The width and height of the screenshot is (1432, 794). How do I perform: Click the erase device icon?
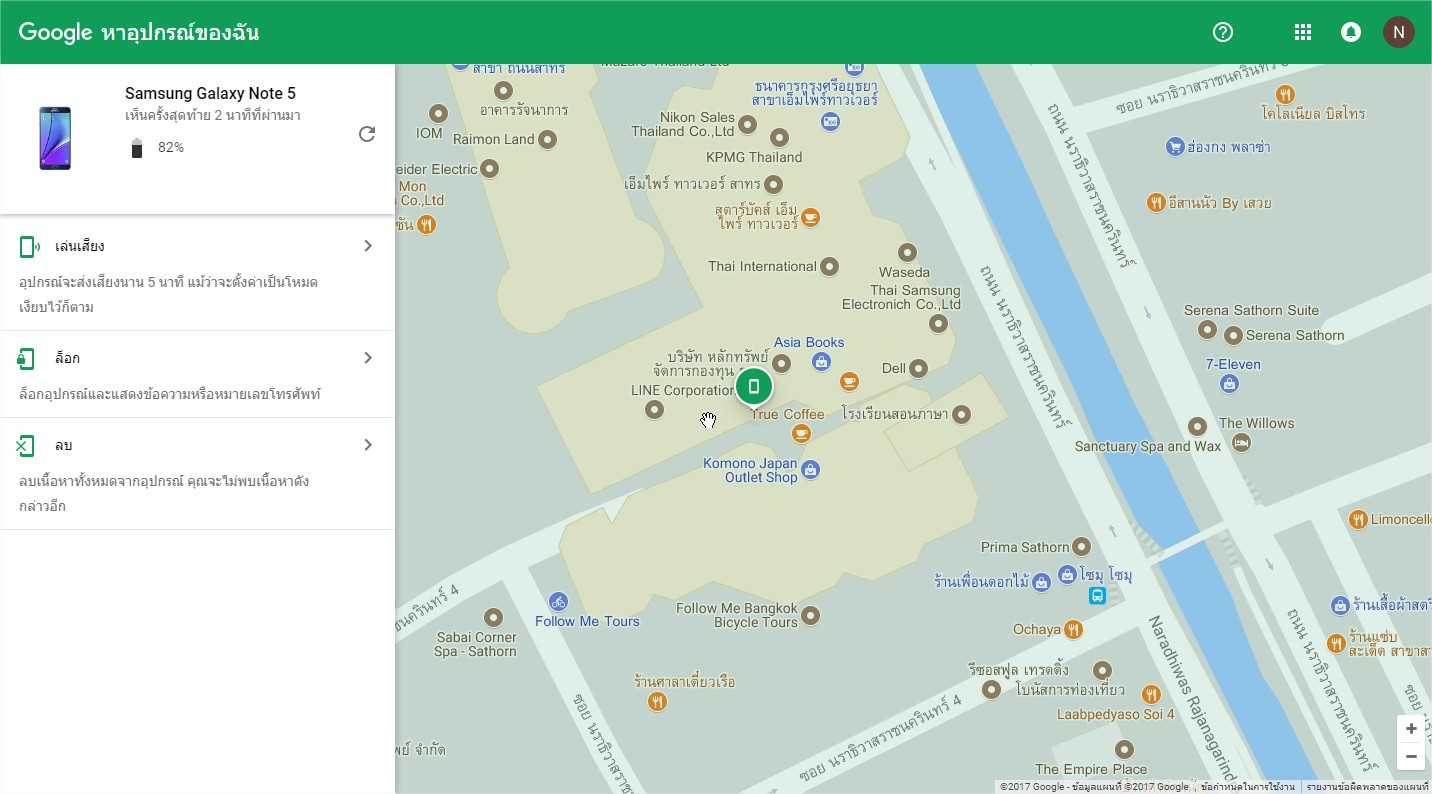tap(25, 445)
